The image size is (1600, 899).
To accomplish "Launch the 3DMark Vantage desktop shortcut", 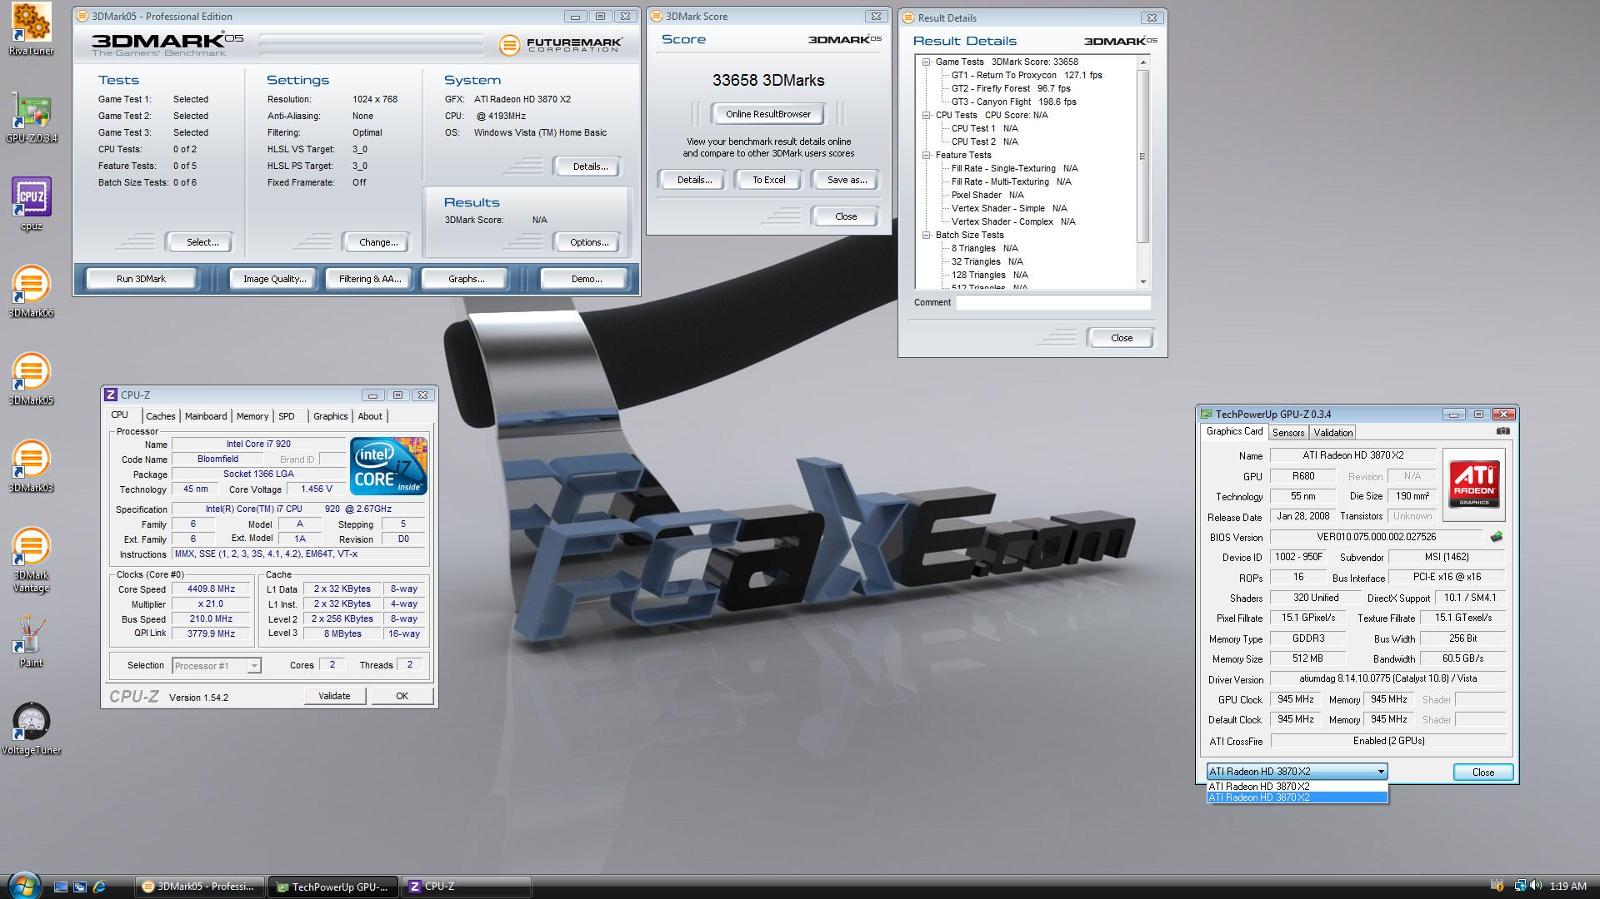I will tap(31, 559).
